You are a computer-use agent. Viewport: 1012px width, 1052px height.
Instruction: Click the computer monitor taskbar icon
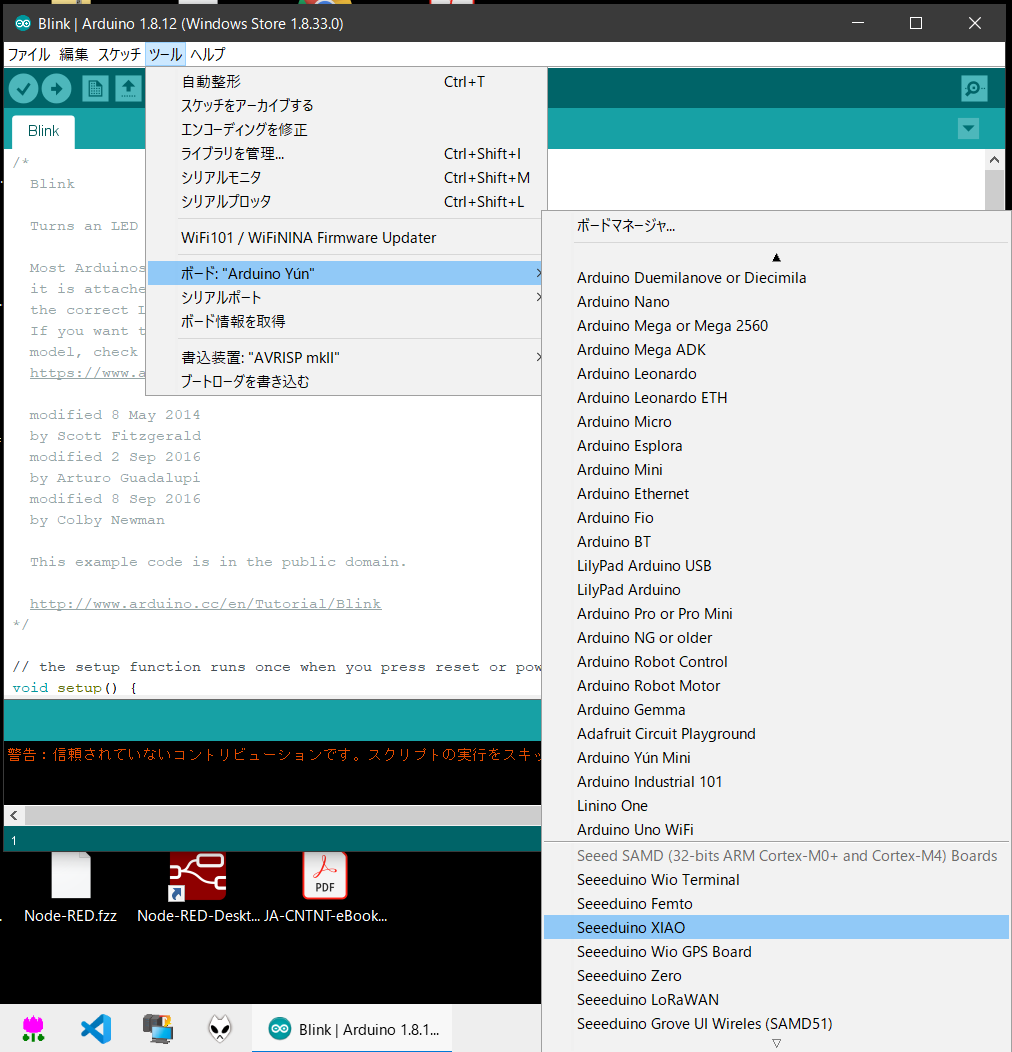[x=158, y=1029]
